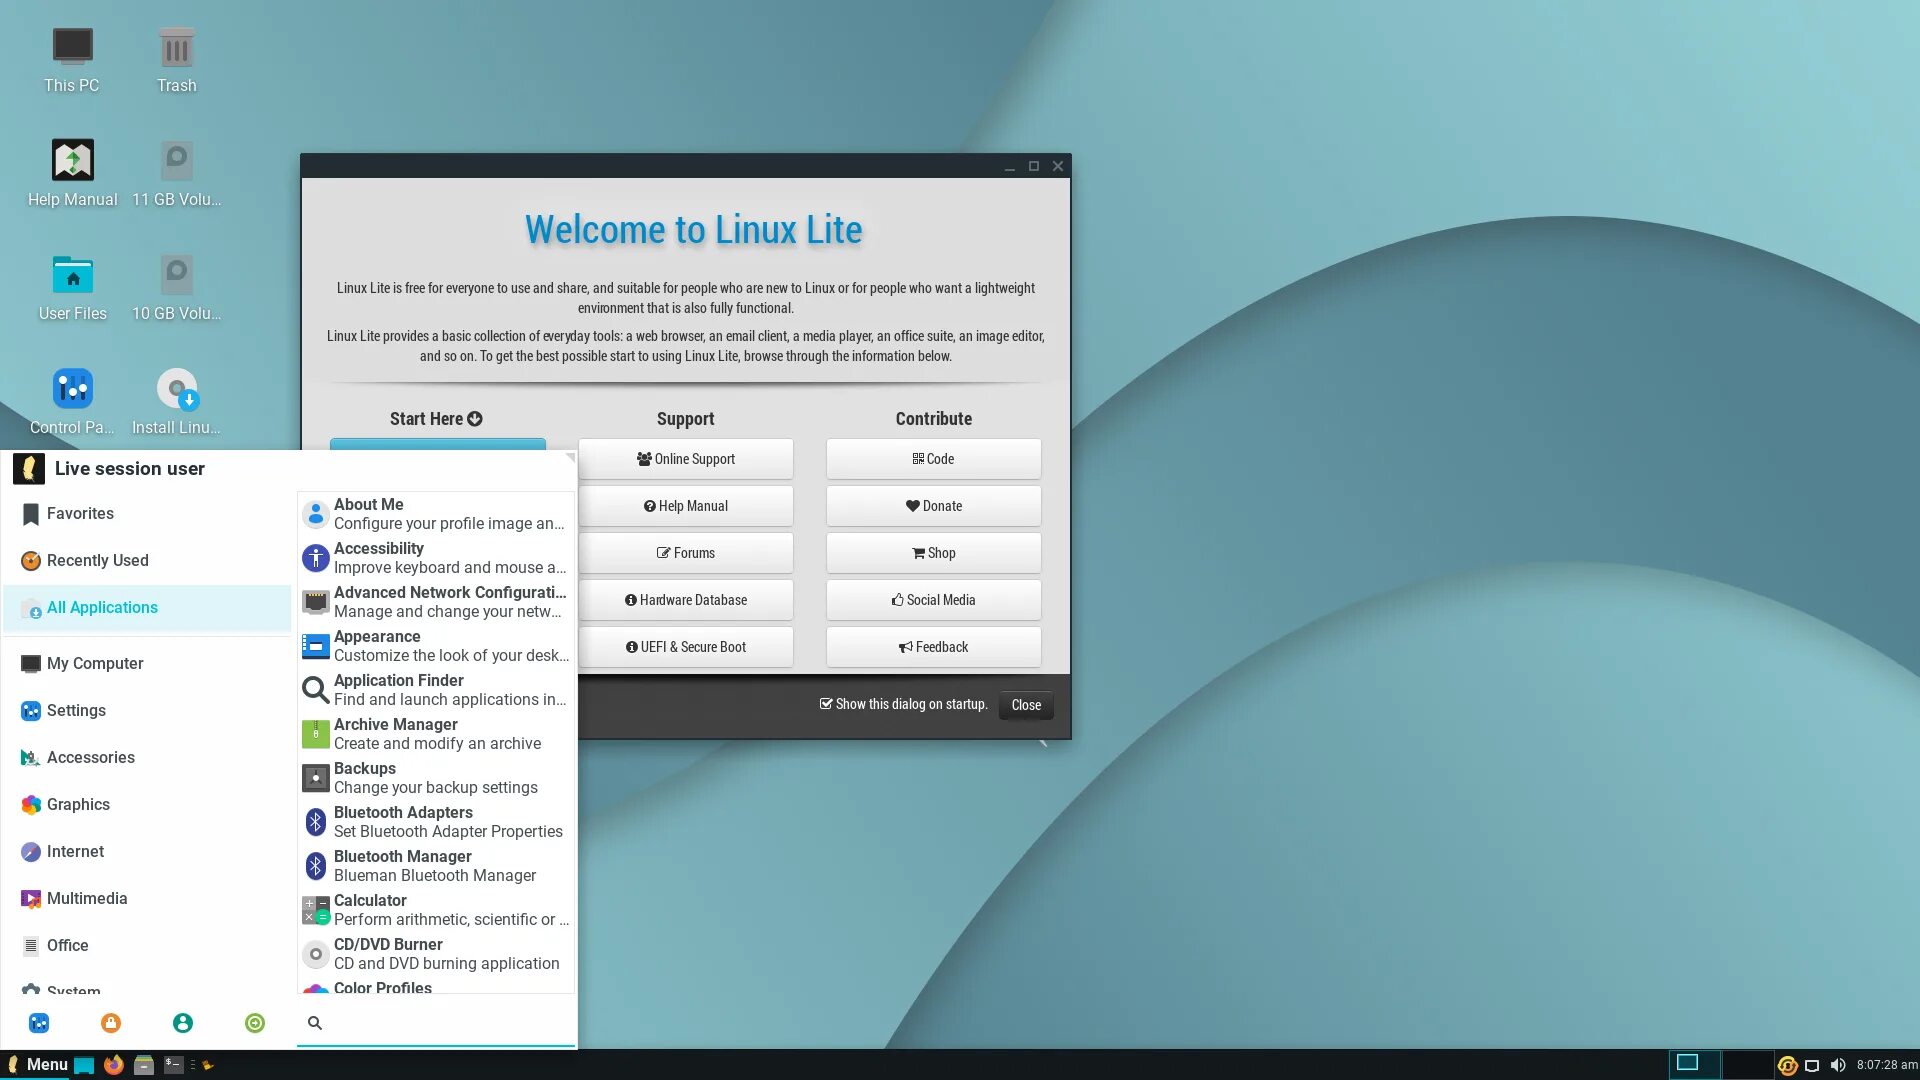This screenshot has height=1080, width=1920.
Task: Select Calculator from All Applications list
Action: click(x=435, y=909)
